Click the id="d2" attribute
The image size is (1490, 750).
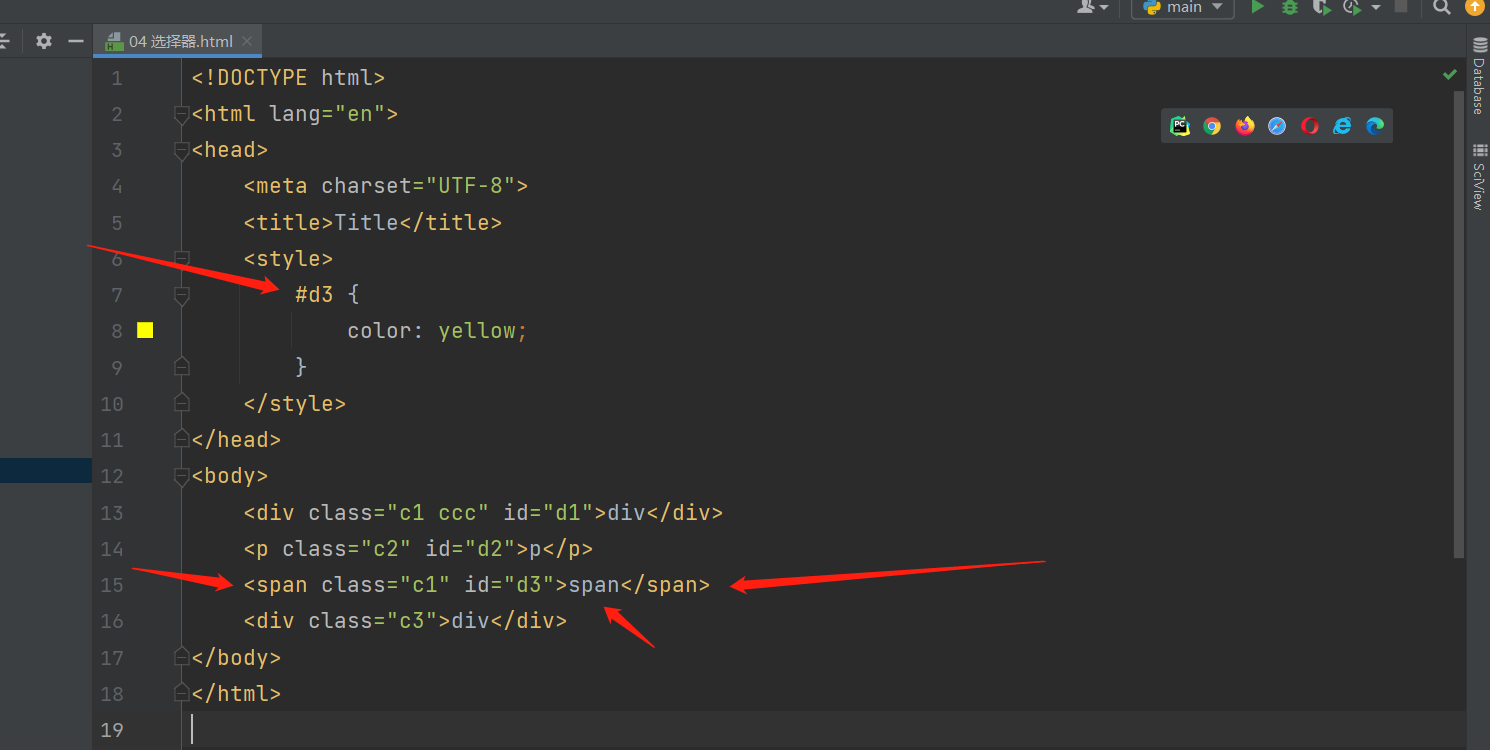coord(470,549)
